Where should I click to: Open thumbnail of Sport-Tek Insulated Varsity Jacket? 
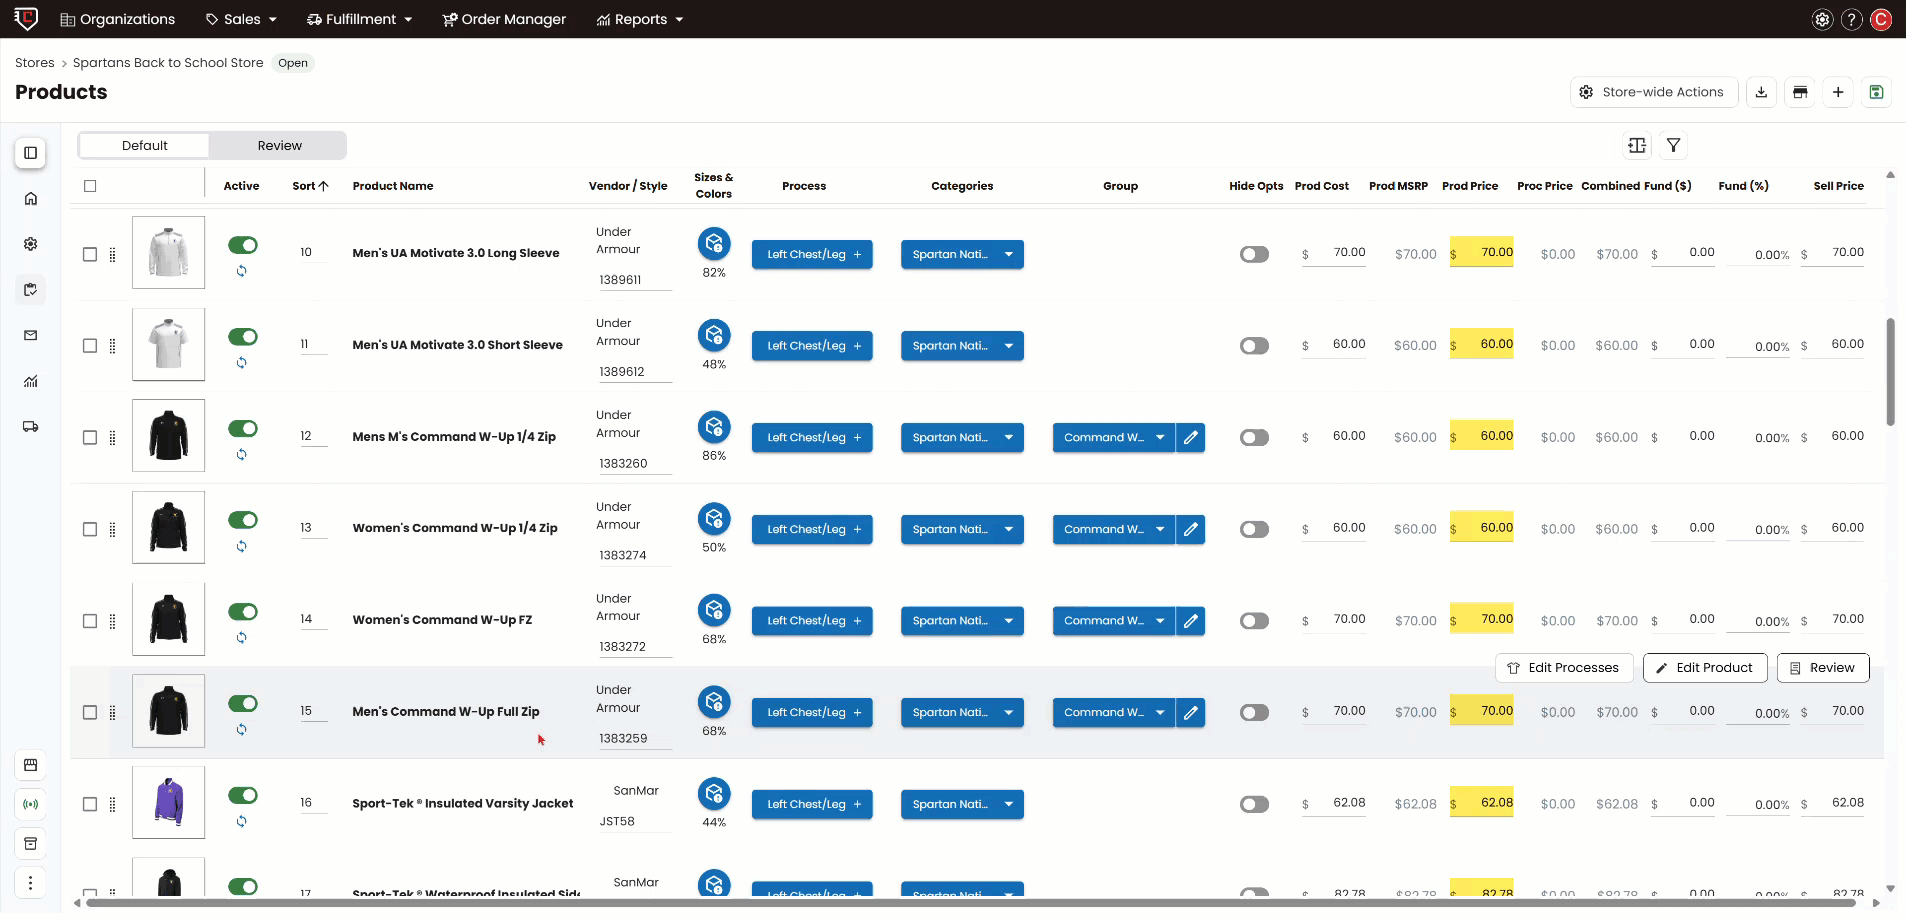169,803
